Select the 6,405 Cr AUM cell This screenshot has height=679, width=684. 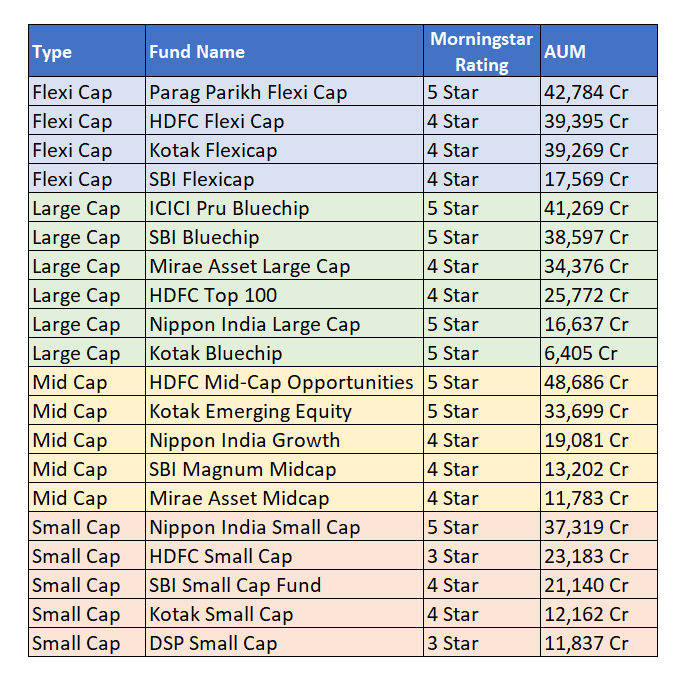point(581,353)
